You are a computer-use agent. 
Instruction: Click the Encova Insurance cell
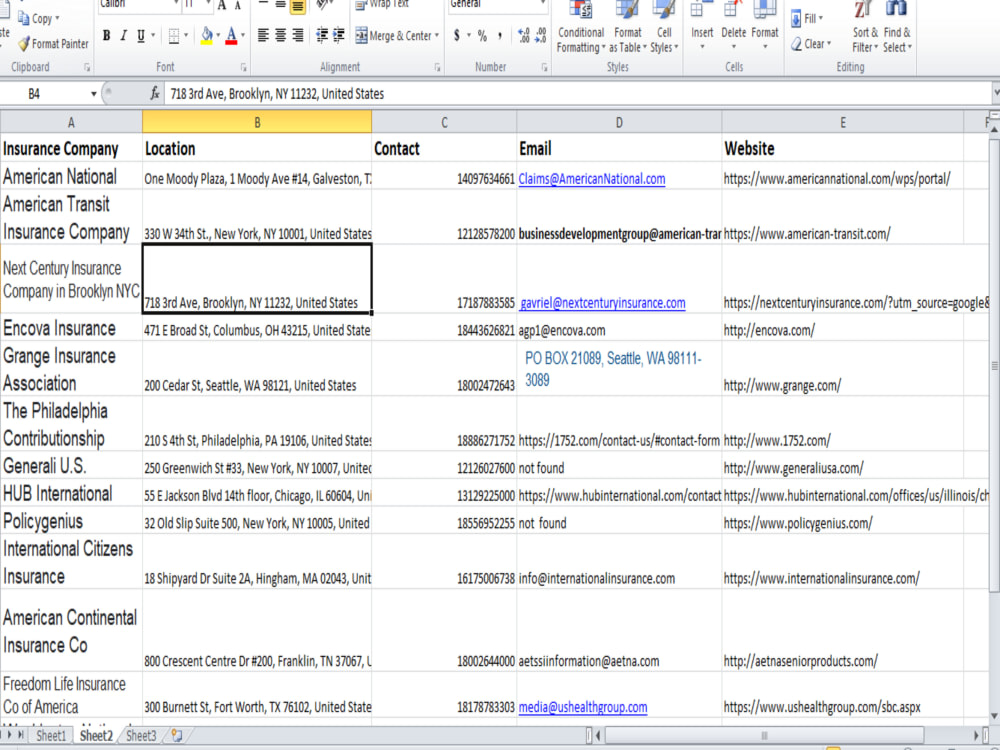coord(71,328)
